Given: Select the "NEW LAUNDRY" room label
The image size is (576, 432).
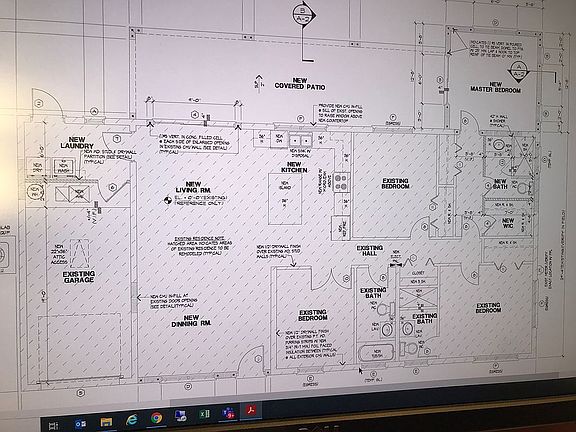Looking at the screenshot, I should [x=77, y=143].
